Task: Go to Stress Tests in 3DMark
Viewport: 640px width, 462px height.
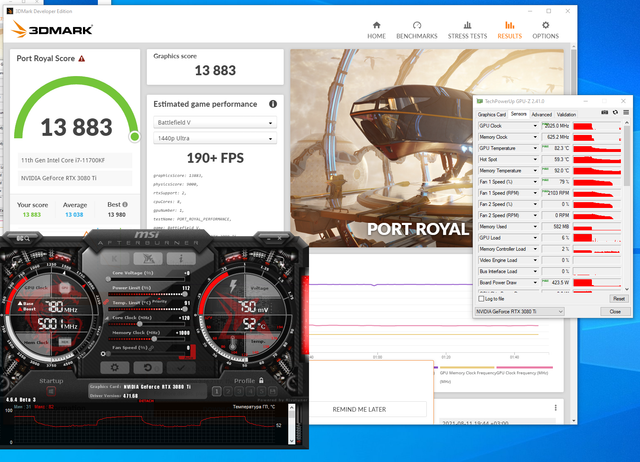Action: point(467,30)
